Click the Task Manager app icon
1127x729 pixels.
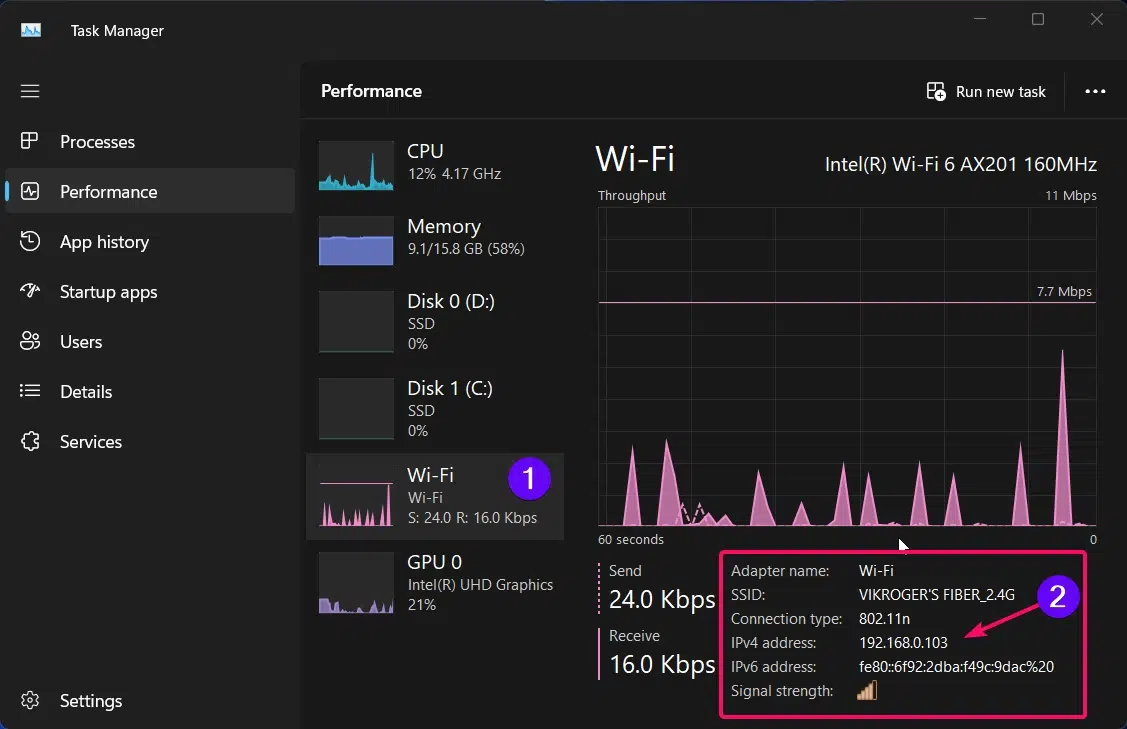(x=31, y=30)
